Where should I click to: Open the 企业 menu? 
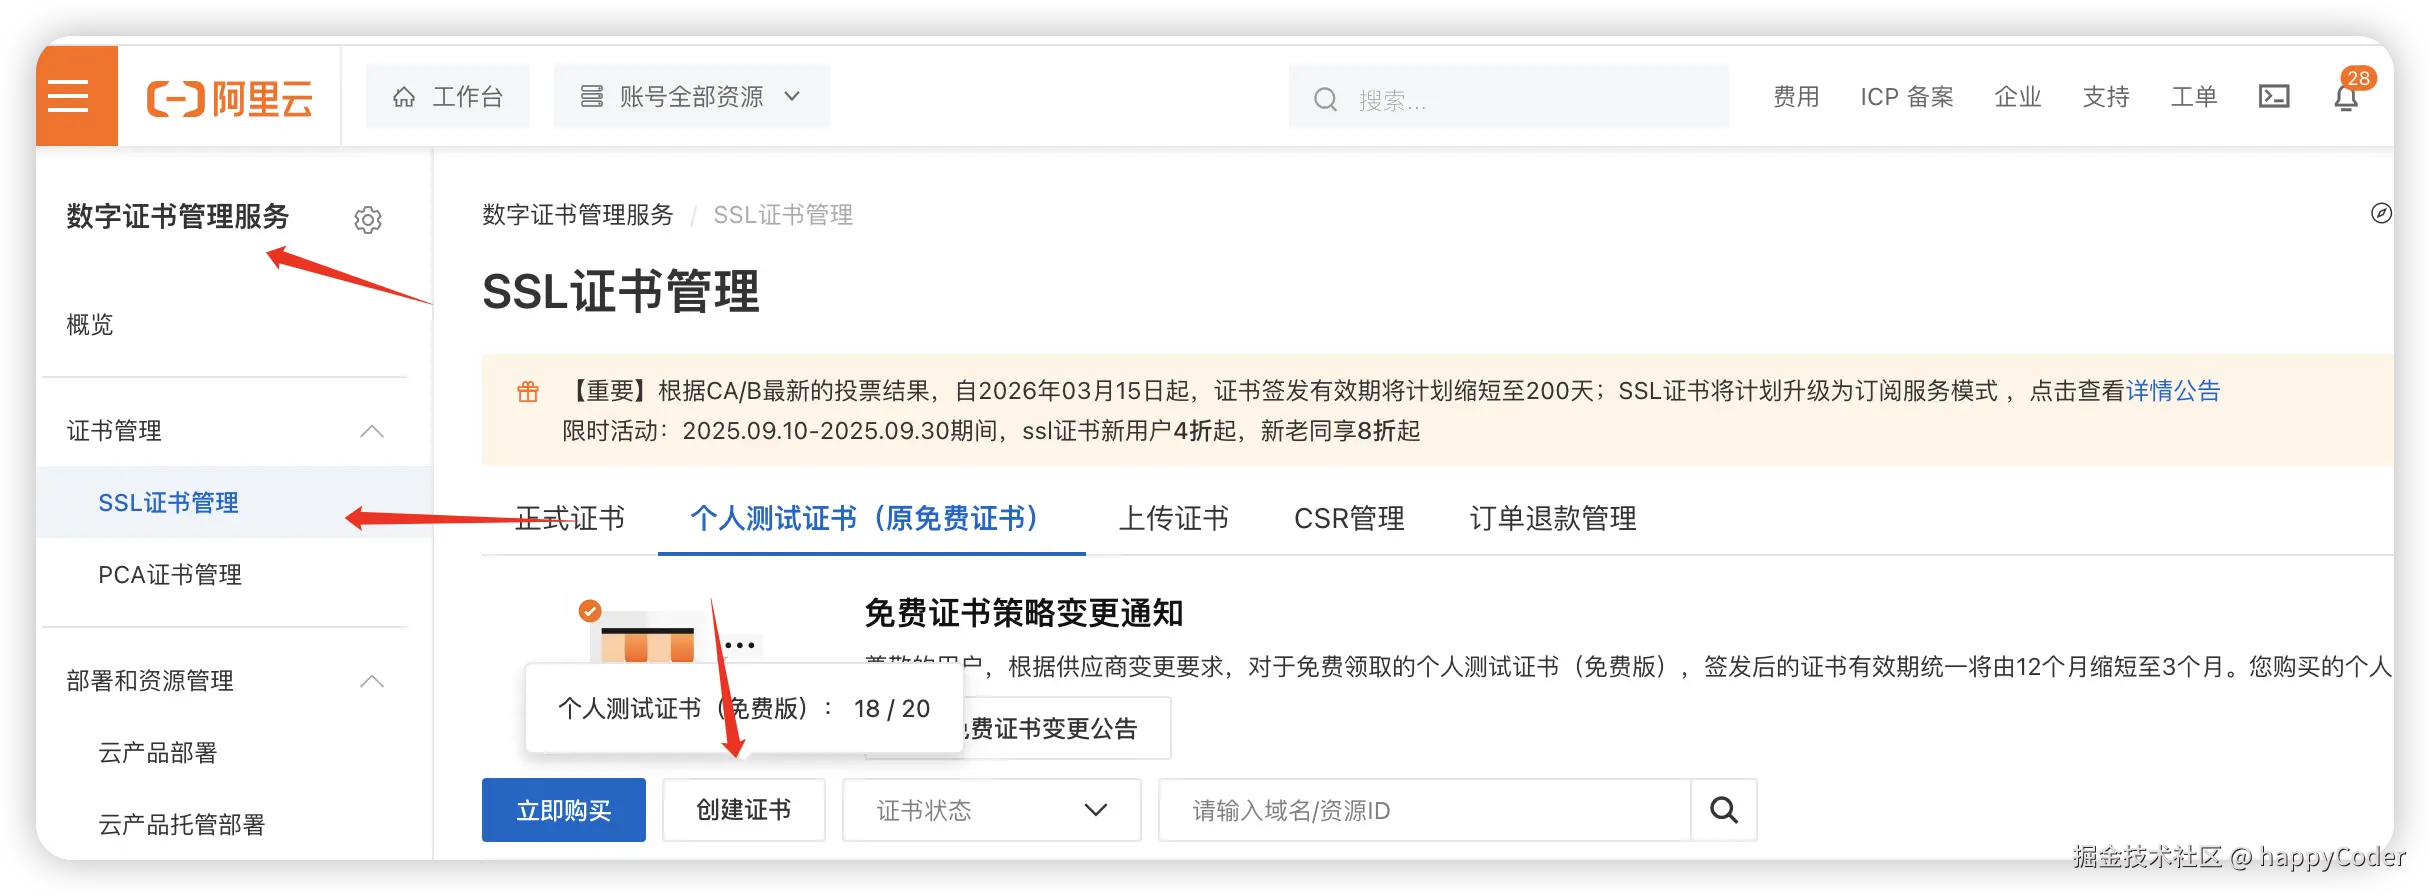coord(2018,97)
